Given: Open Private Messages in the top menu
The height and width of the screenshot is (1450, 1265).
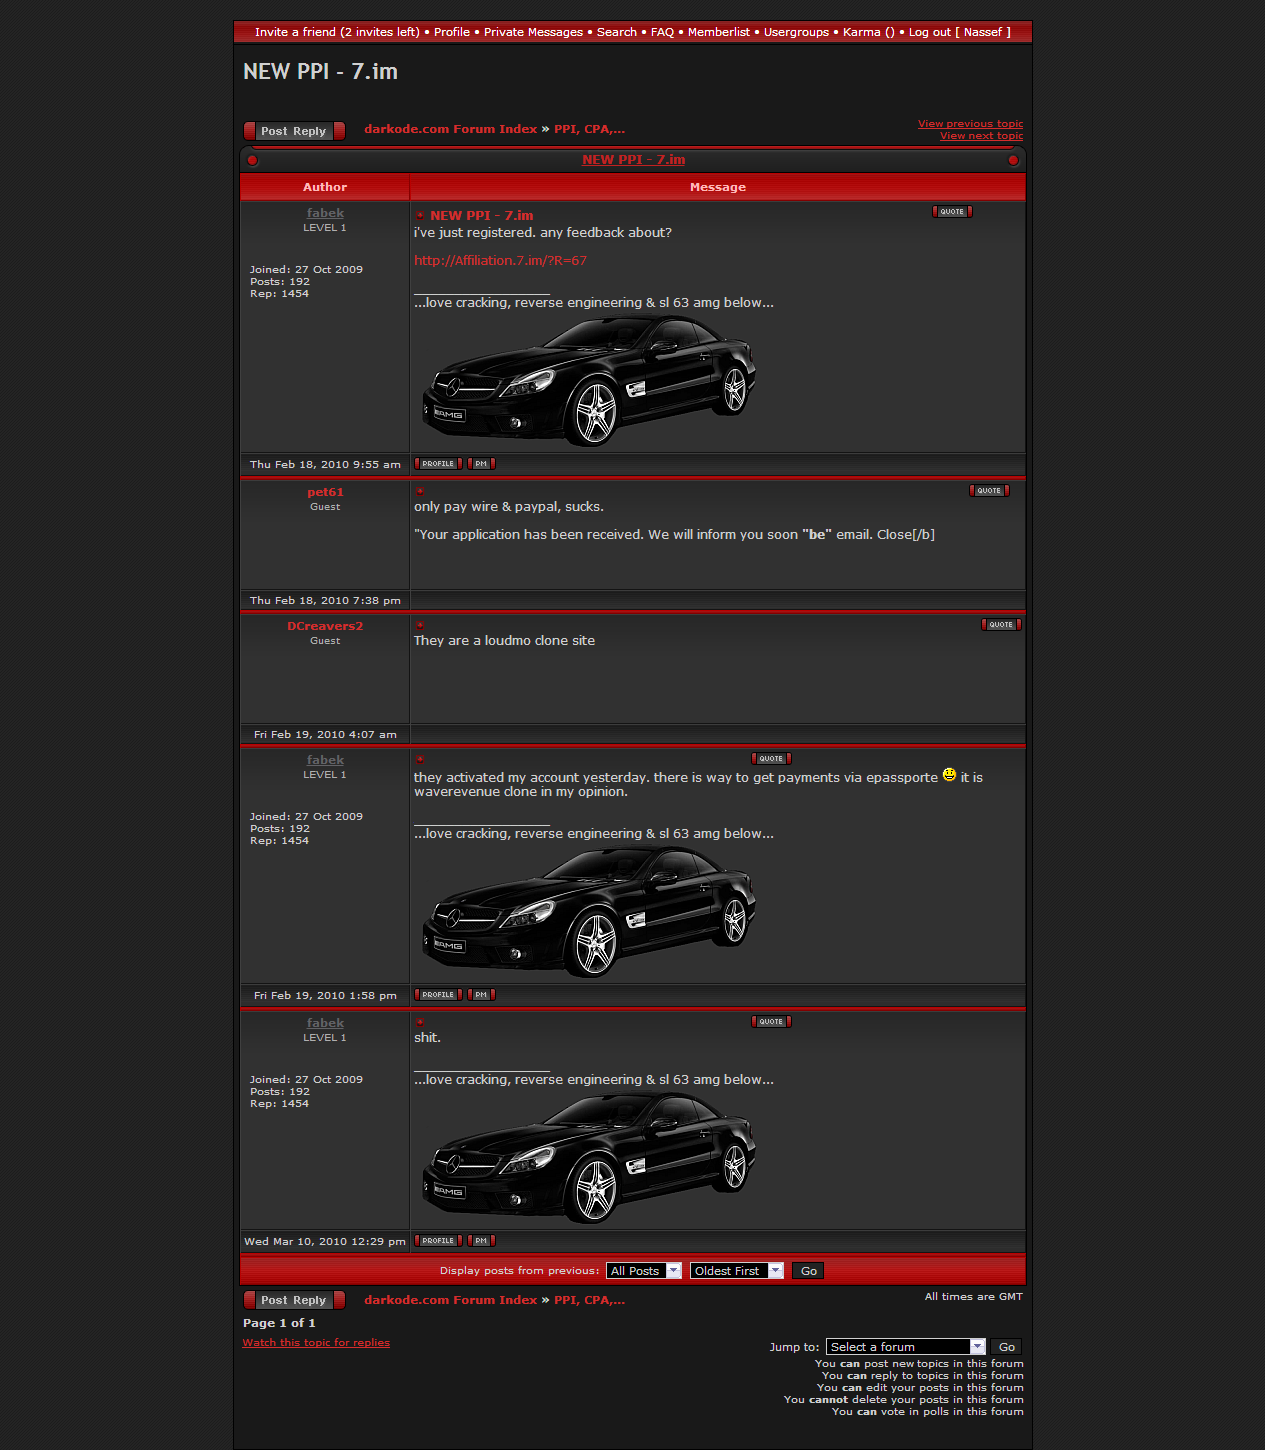Looking at the screenshot, I should click(x=533, y=32).
